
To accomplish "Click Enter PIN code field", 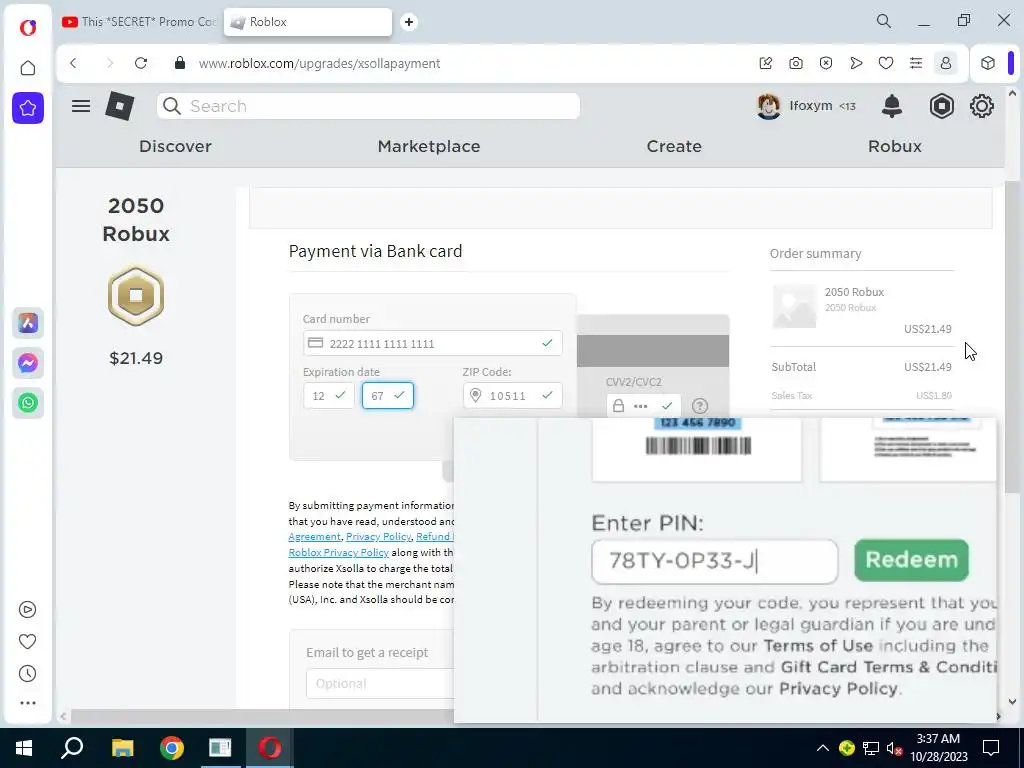I will pos(714,561).
